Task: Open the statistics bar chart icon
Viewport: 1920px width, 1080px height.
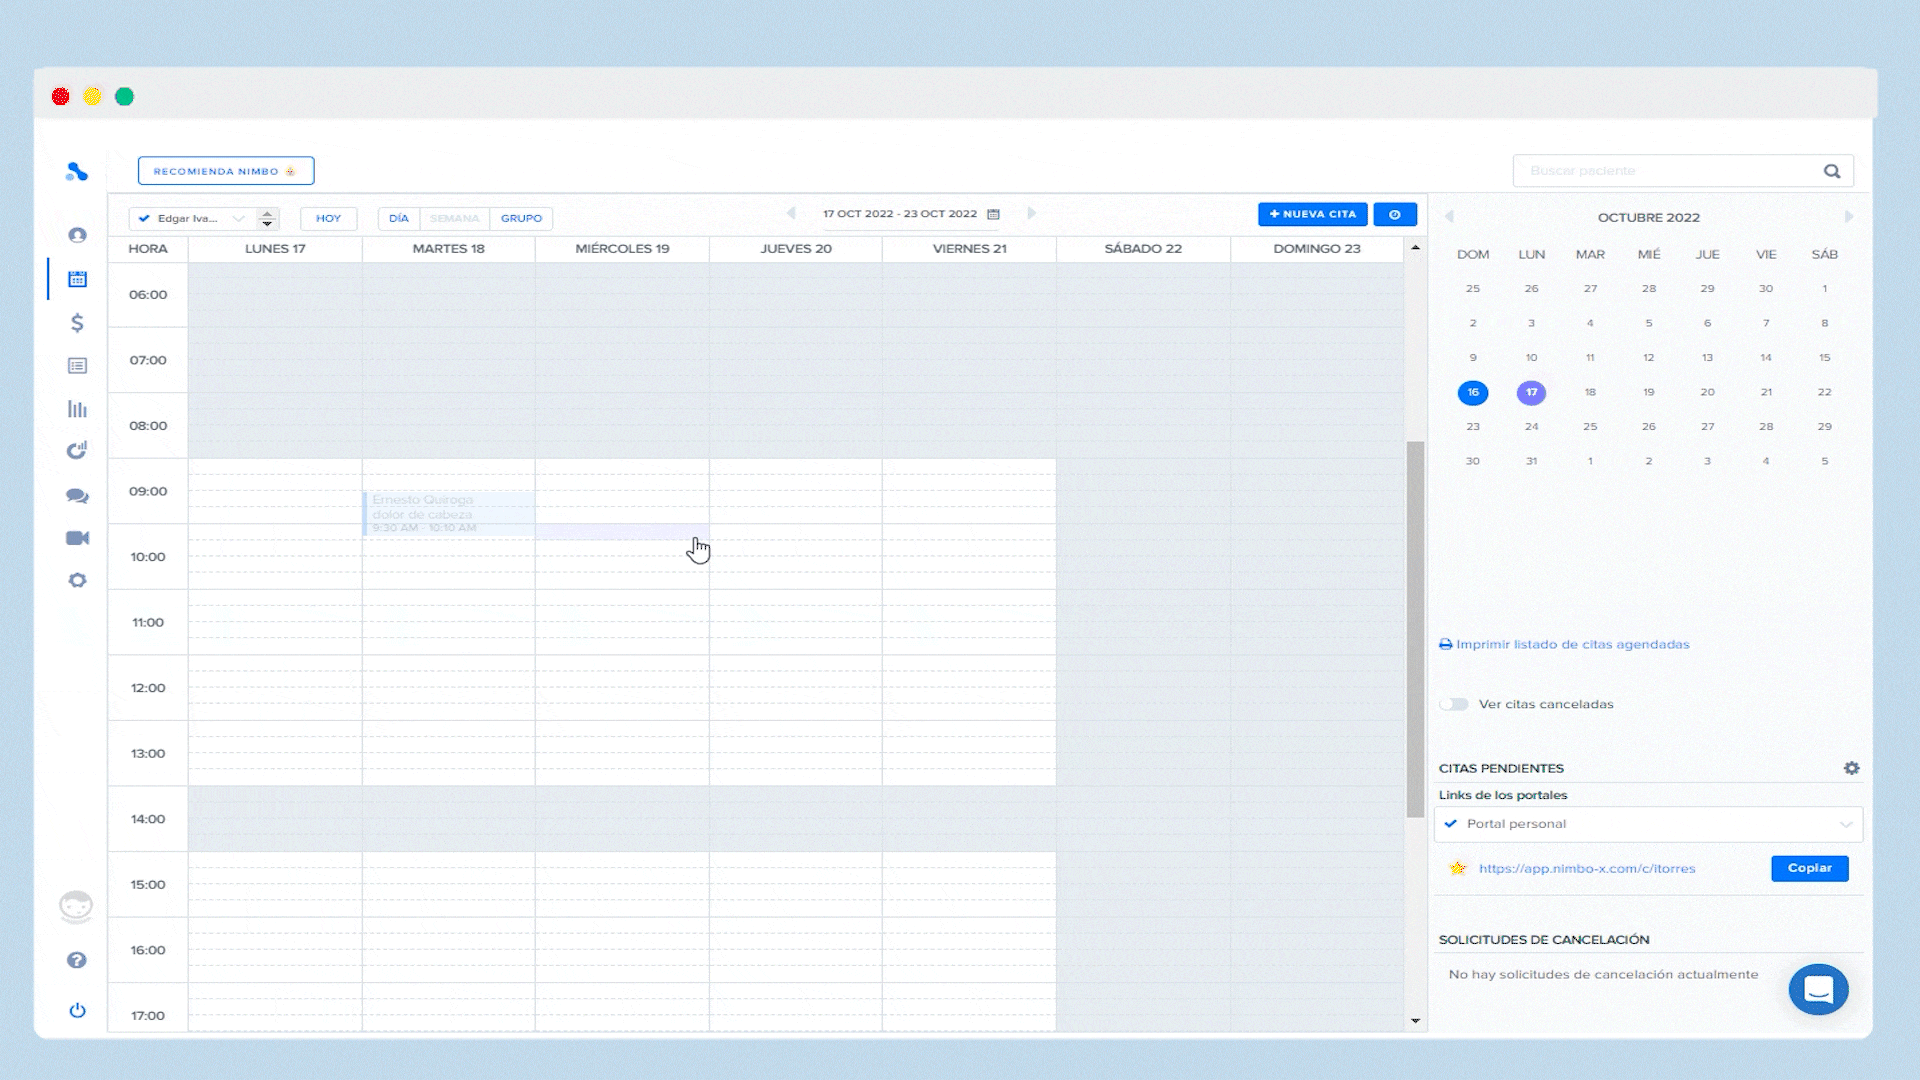Action: point(77,409)
